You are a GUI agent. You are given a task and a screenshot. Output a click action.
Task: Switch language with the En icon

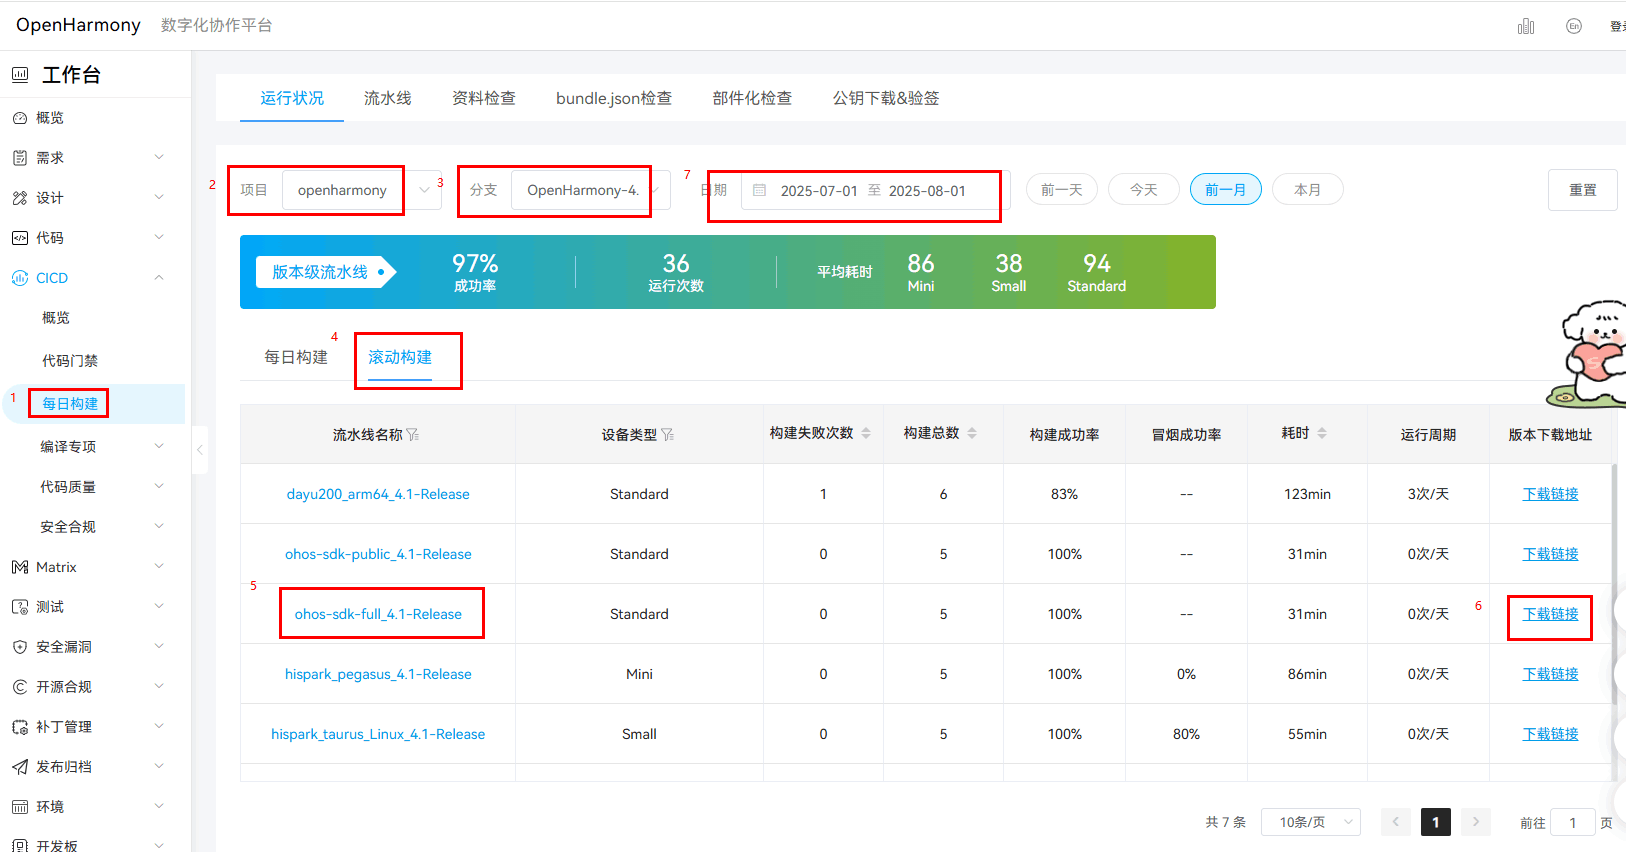[1574, 26]
